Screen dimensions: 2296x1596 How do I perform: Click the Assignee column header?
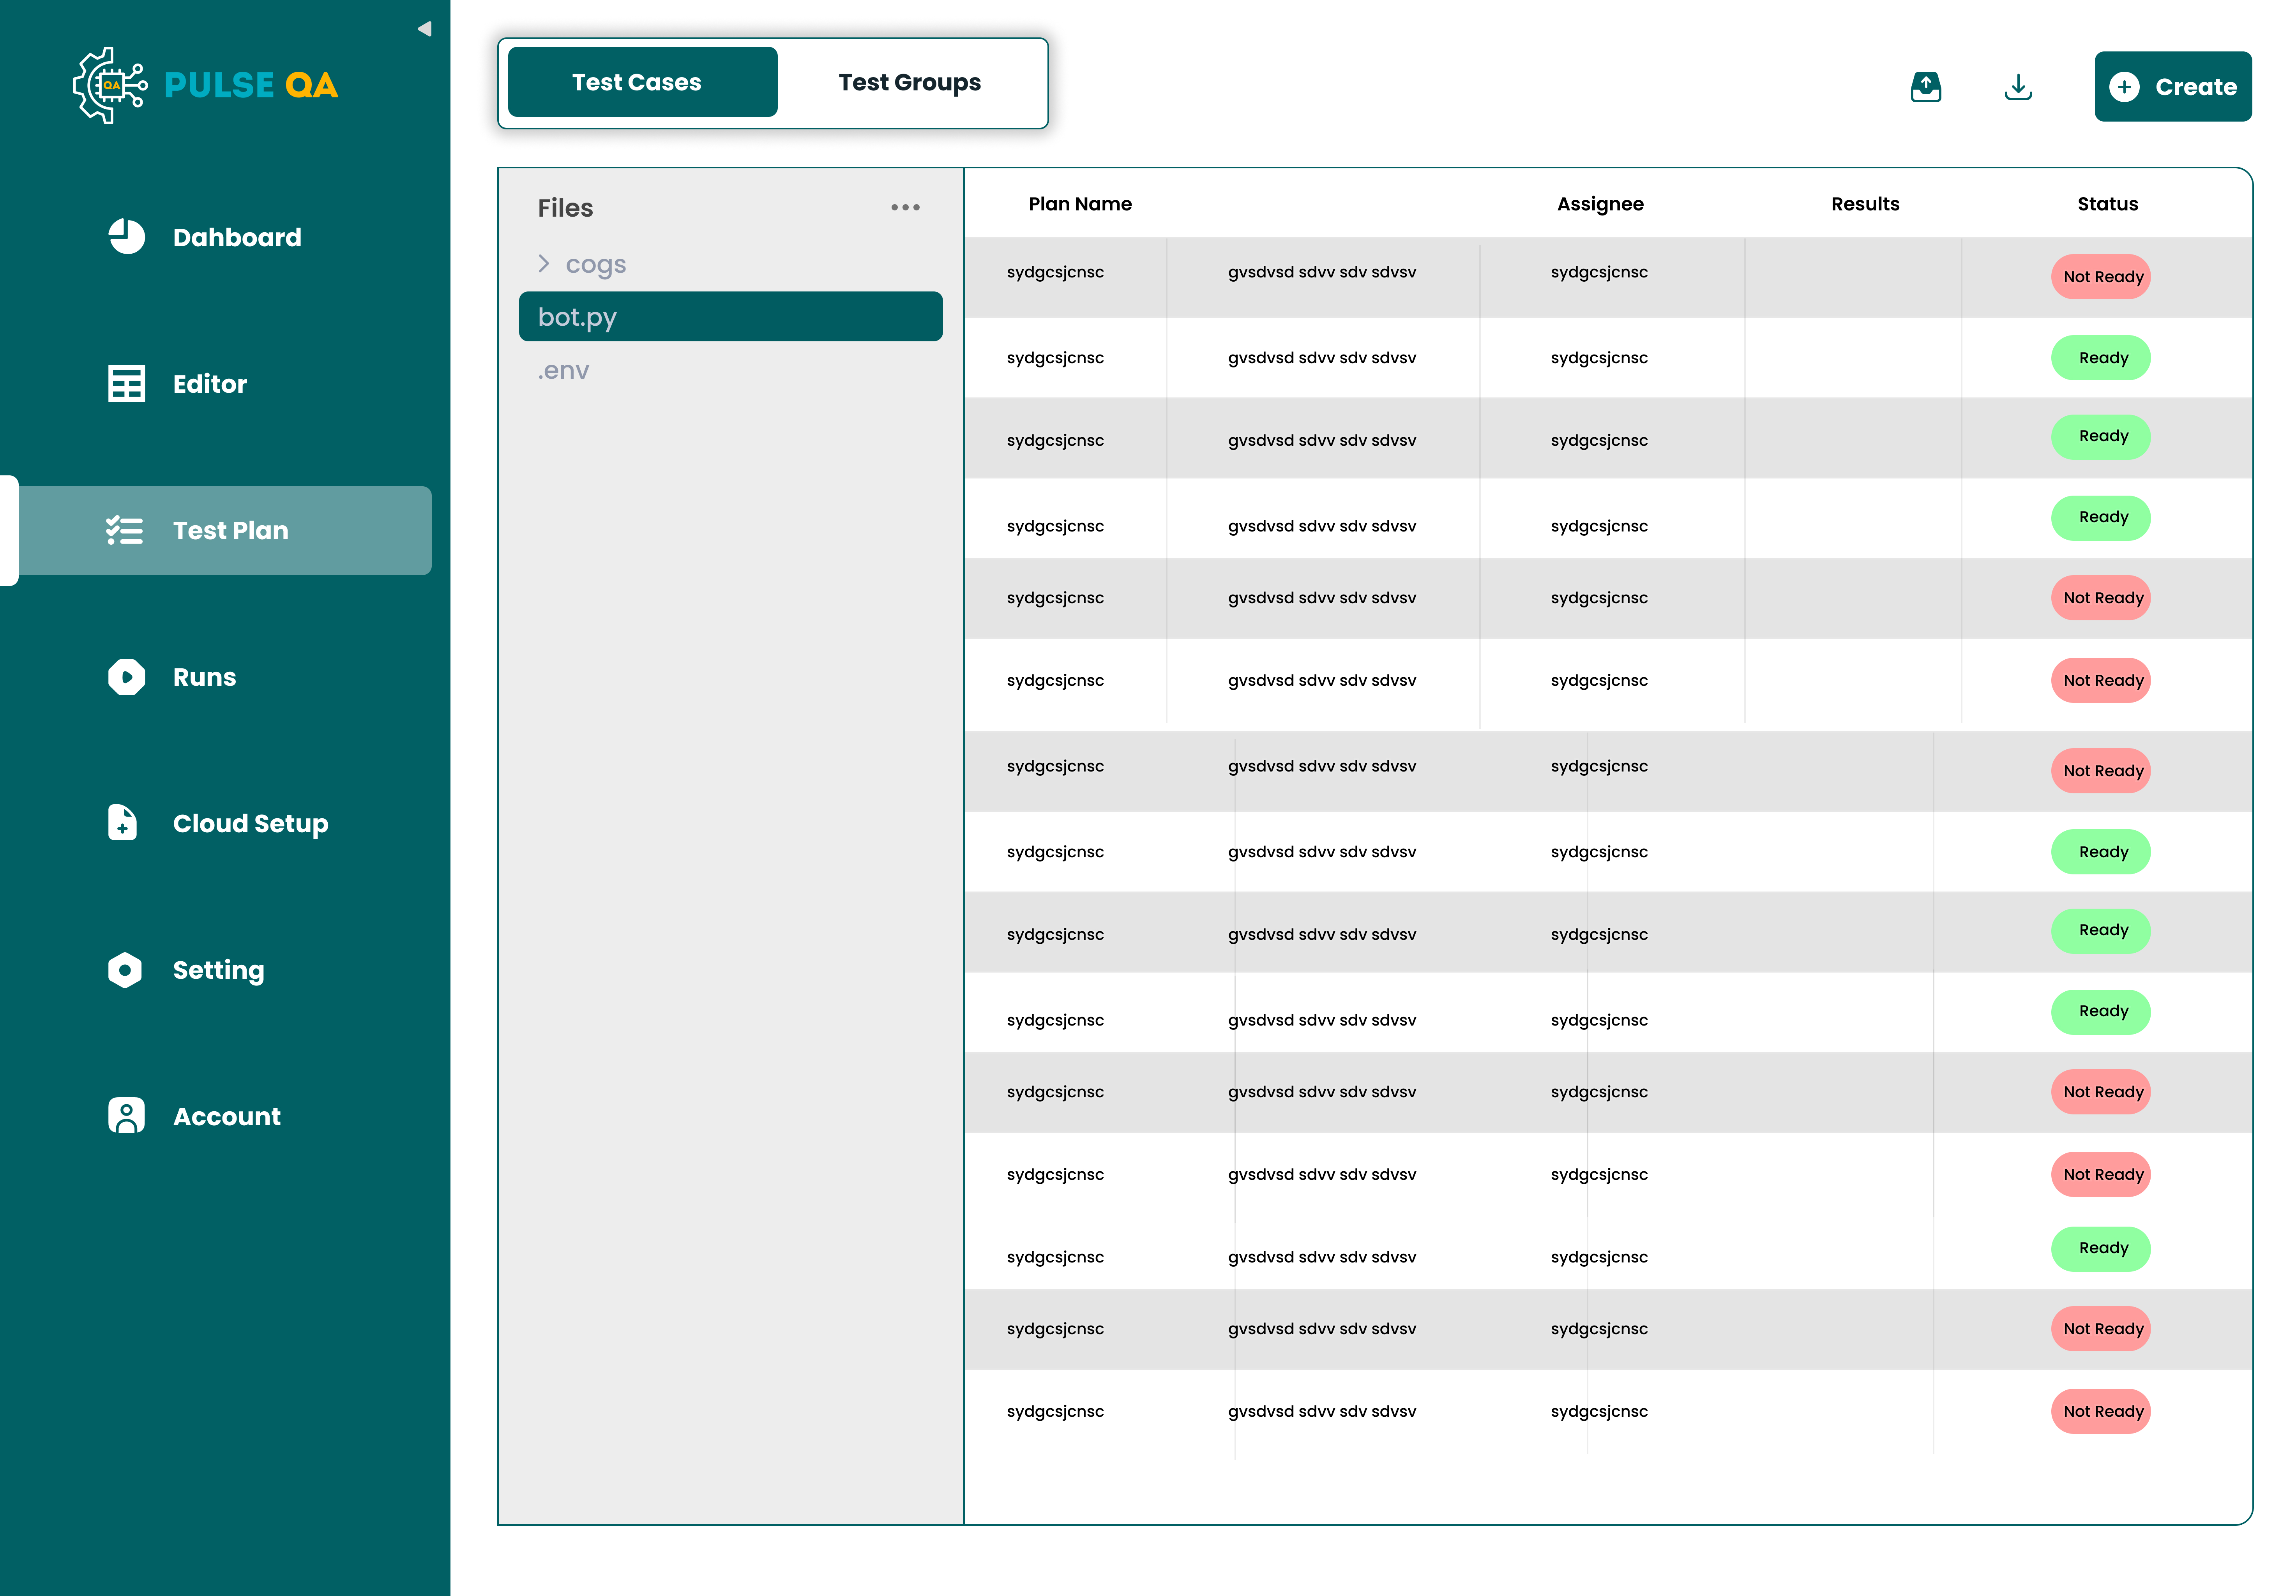[x=1600, y=204]
